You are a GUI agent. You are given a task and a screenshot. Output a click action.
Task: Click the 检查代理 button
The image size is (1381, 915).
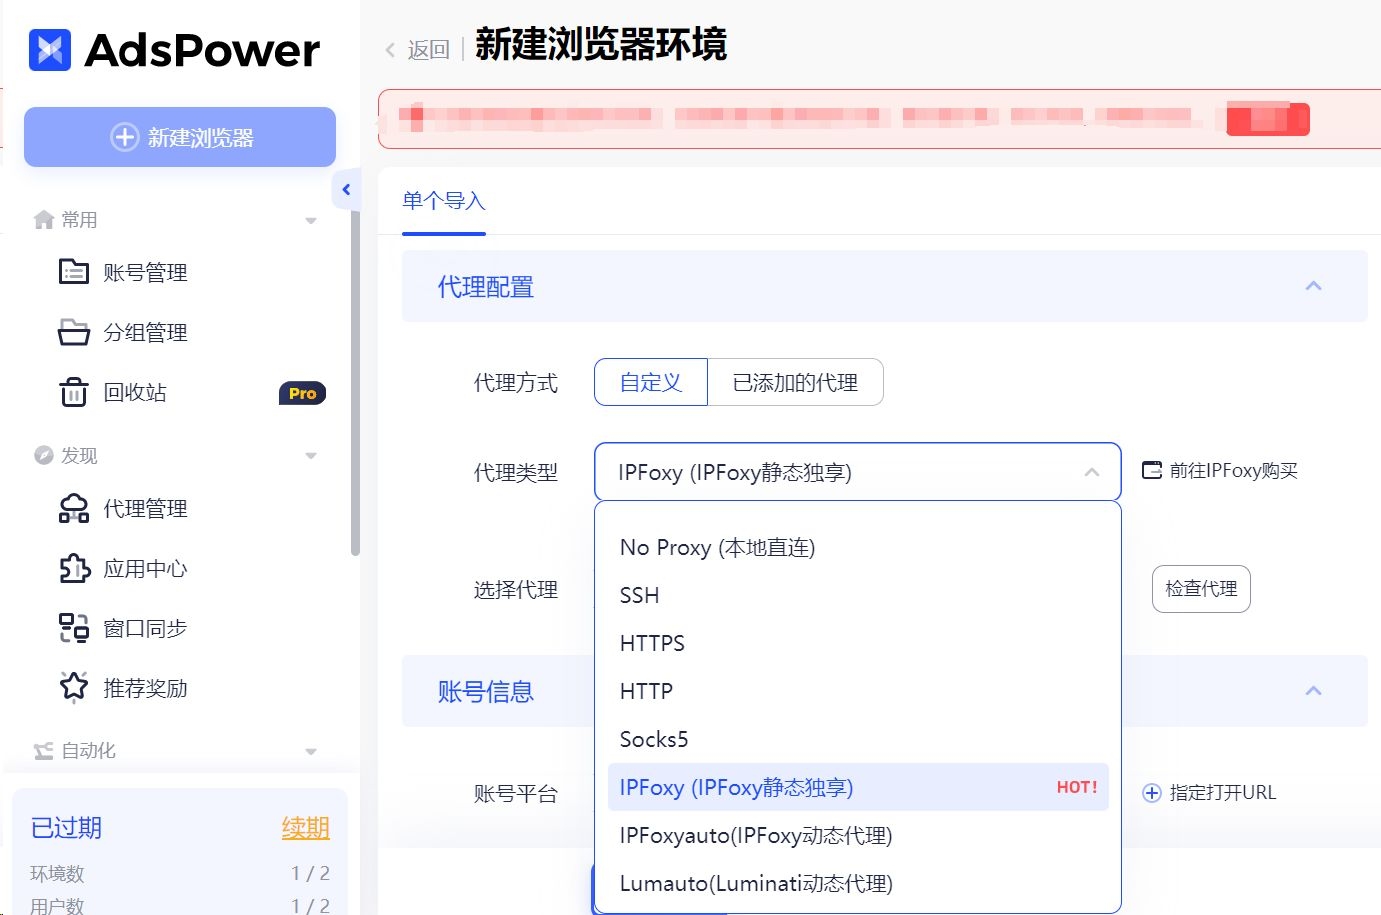(1200, 589)
